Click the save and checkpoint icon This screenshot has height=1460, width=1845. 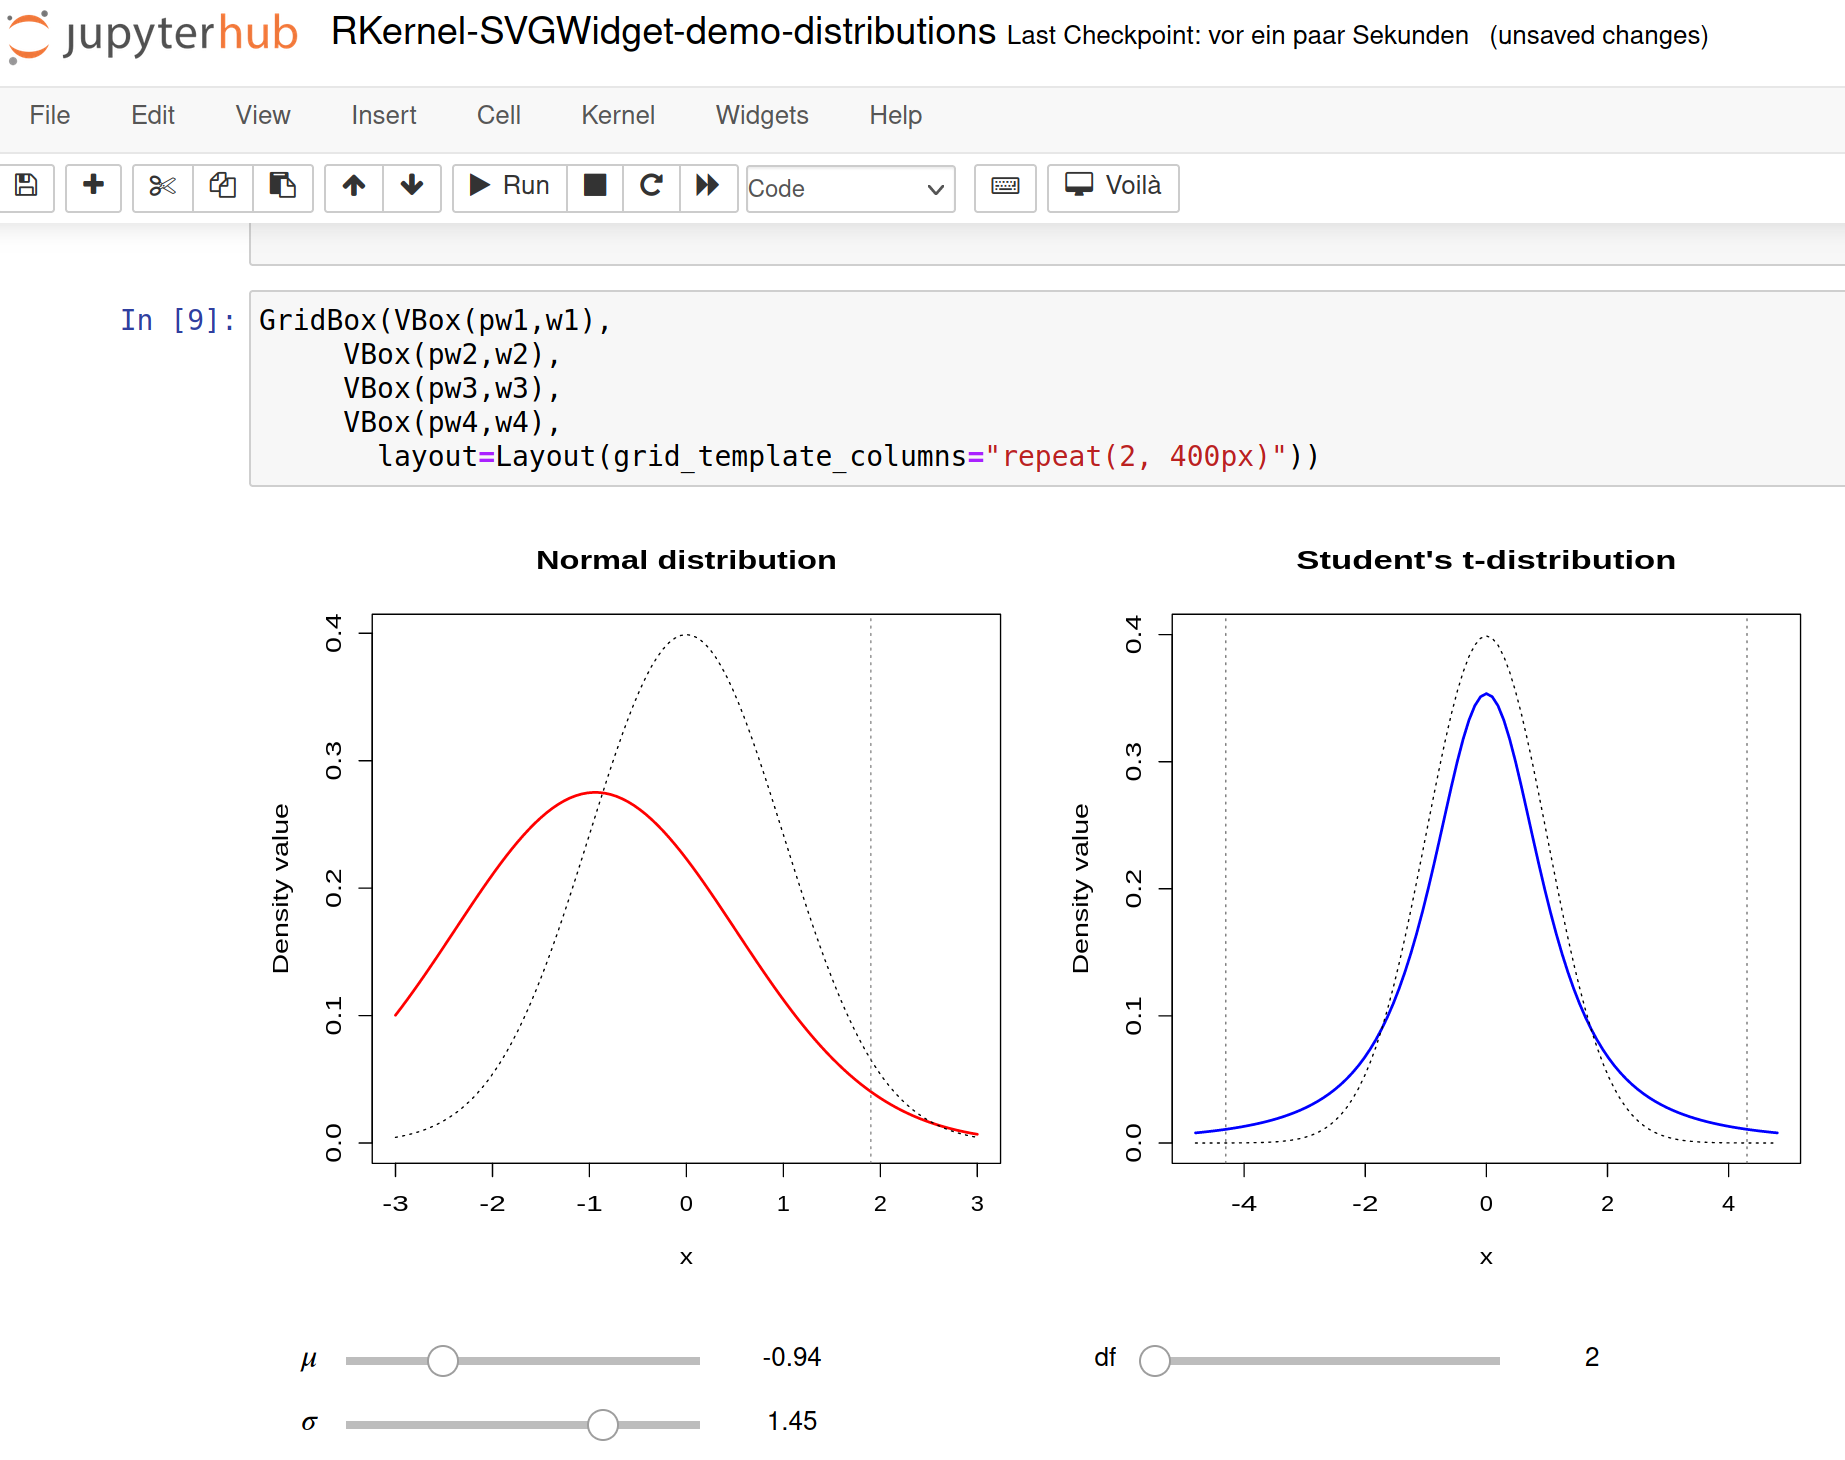pos(26,187)
